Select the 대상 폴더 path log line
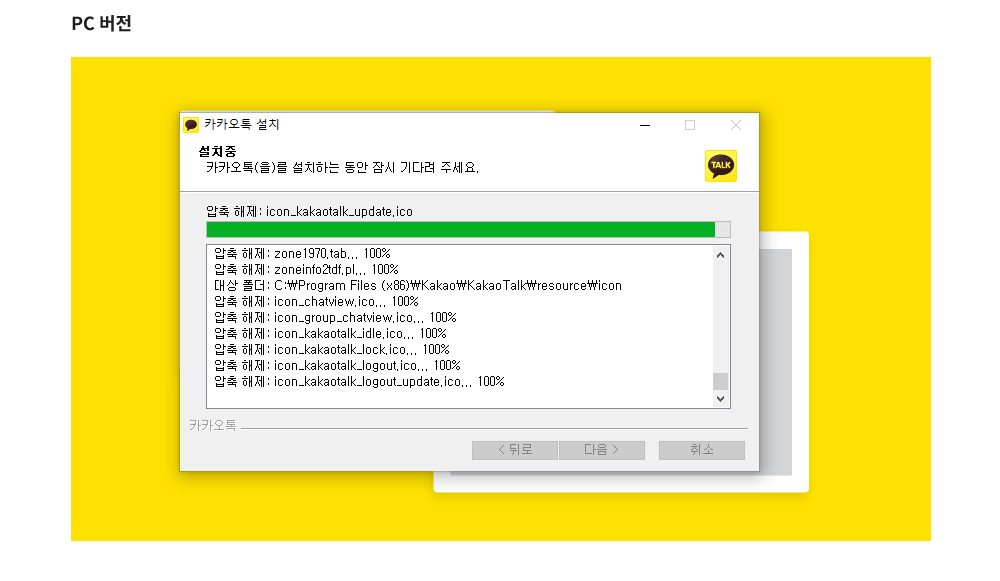 [418, 286]
